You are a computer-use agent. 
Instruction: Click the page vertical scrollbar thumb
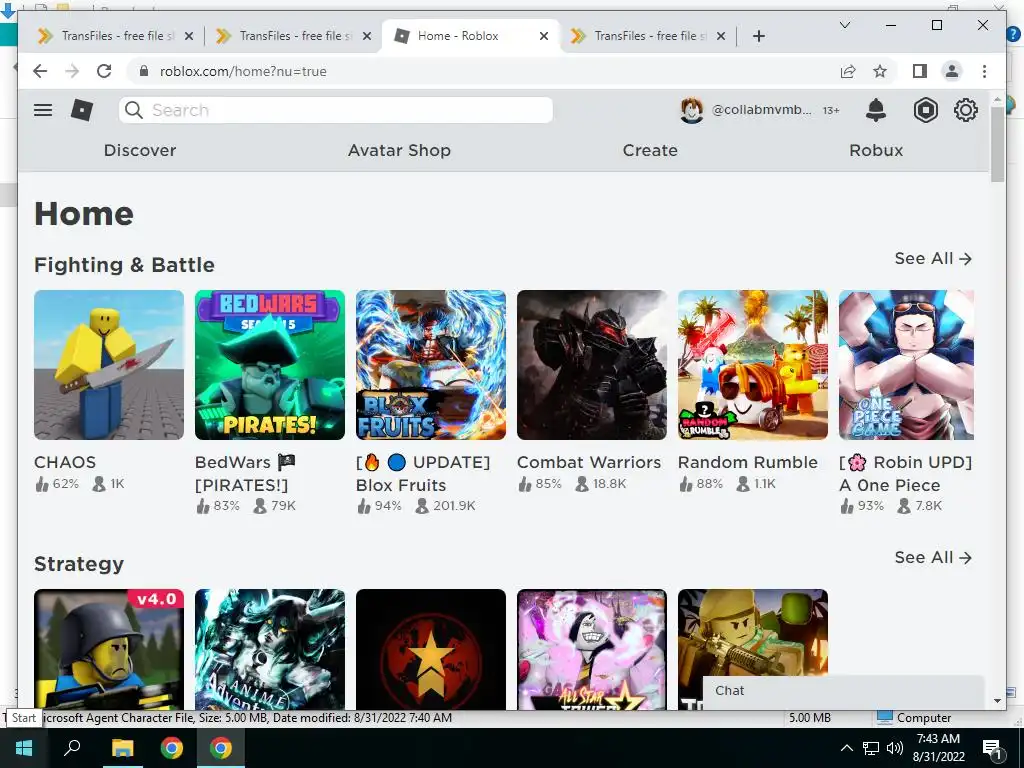[x=997, y=145]
